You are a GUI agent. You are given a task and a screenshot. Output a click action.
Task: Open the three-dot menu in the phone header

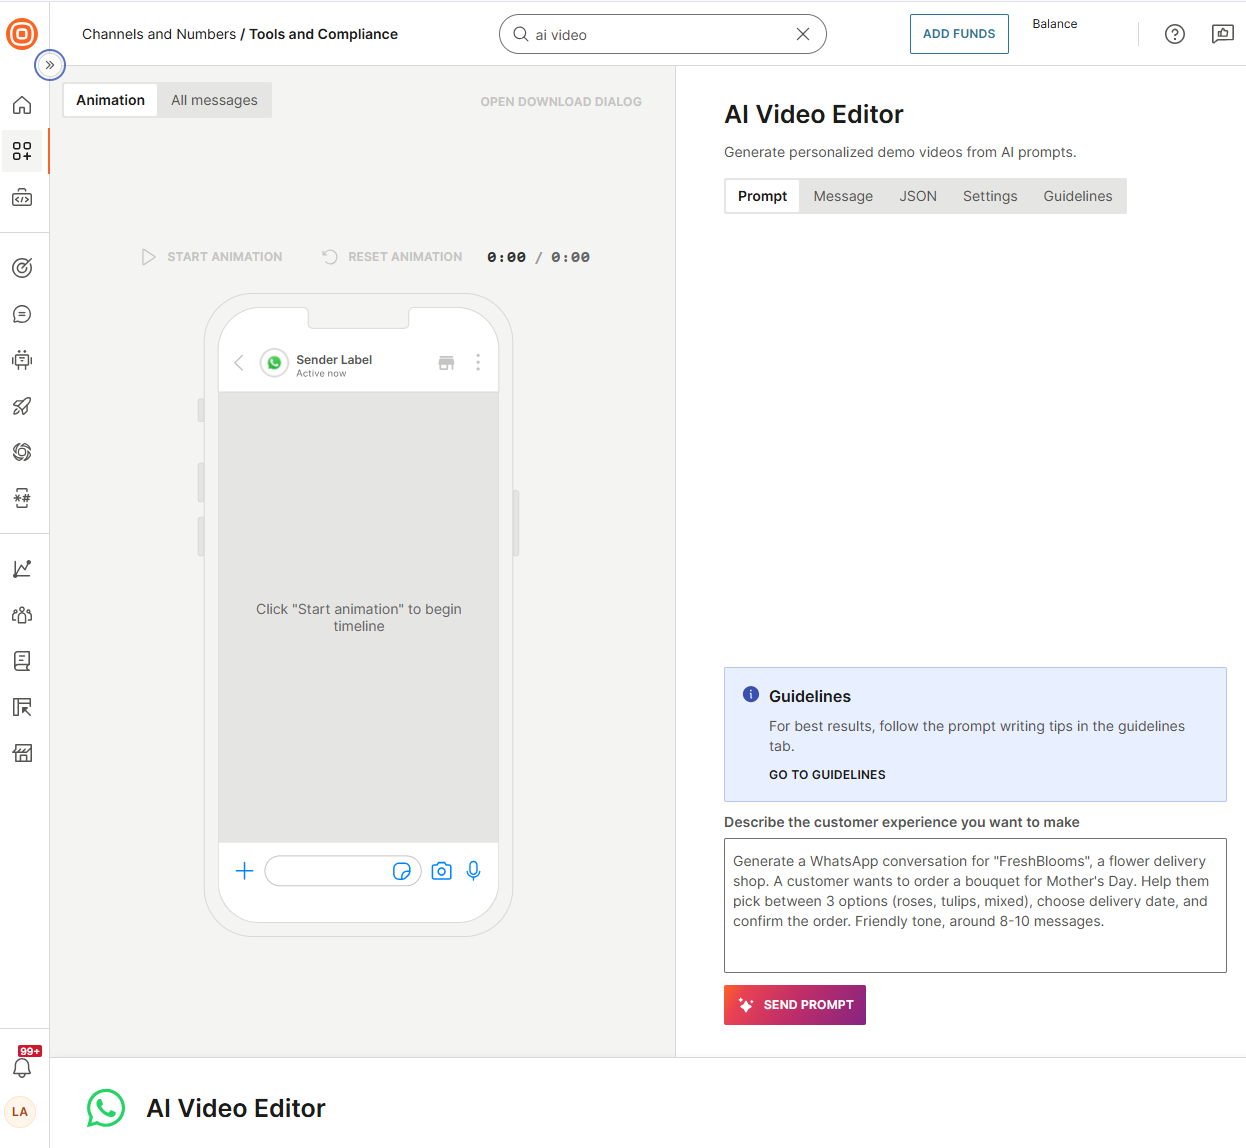(478, 362)
